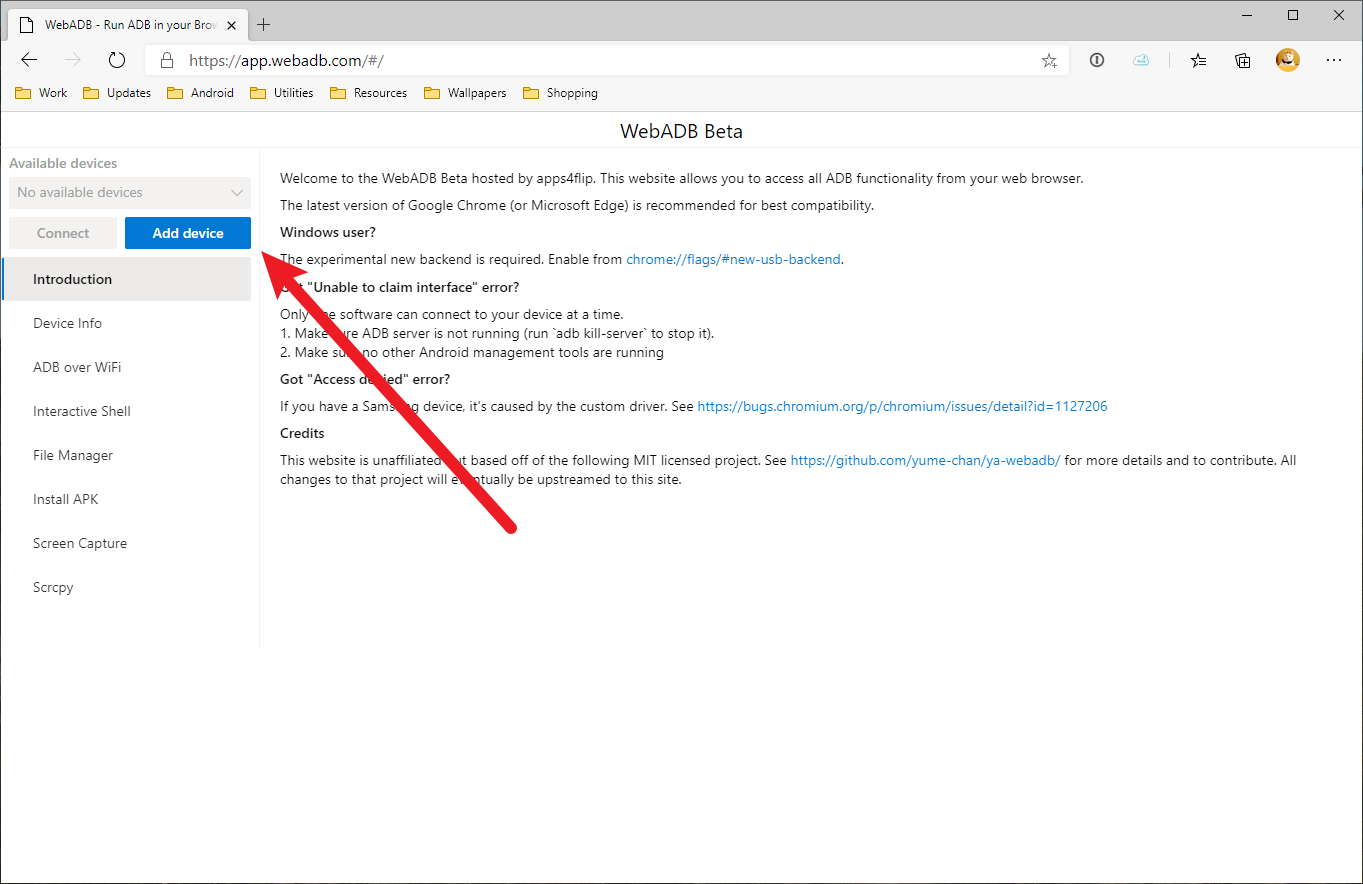
Task: Click the "WebADB Beta" page title
Action: (681, 131)
